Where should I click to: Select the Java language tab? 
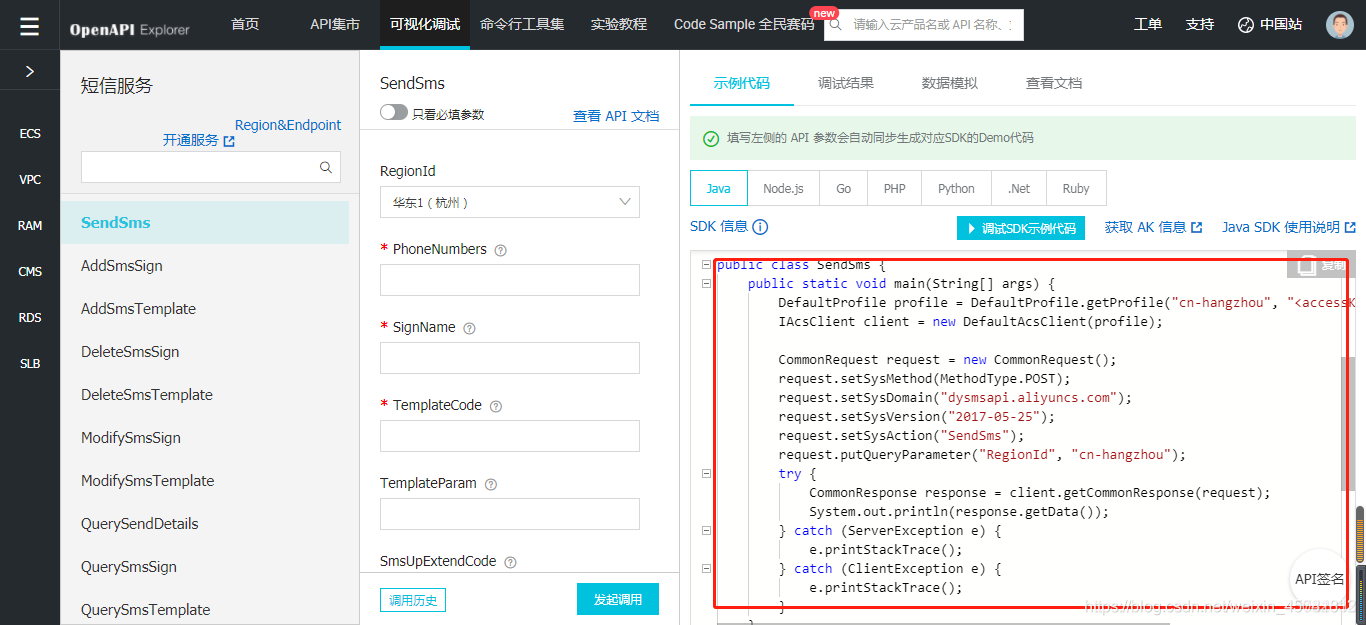click(718, 188)
